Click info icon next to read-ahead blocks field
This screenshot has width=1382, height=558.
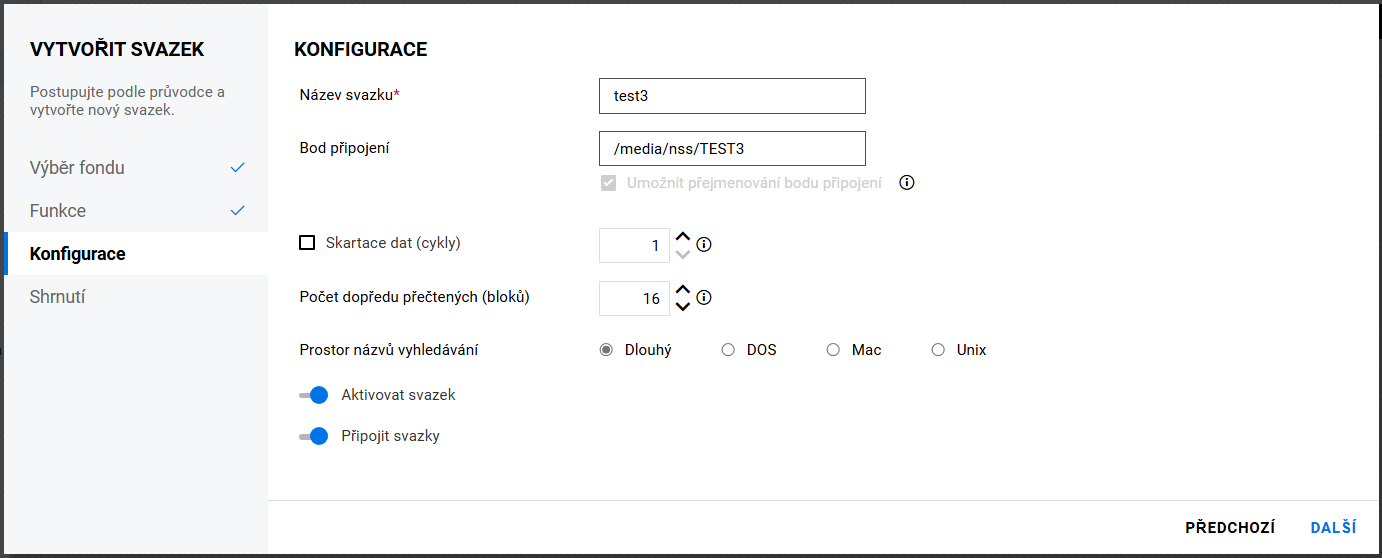click(704, 298)
